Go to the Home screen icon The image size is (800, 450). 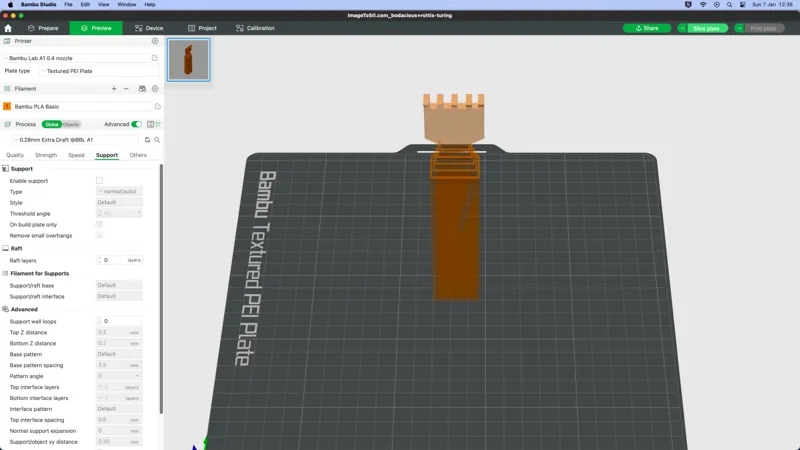click(8, 28)
